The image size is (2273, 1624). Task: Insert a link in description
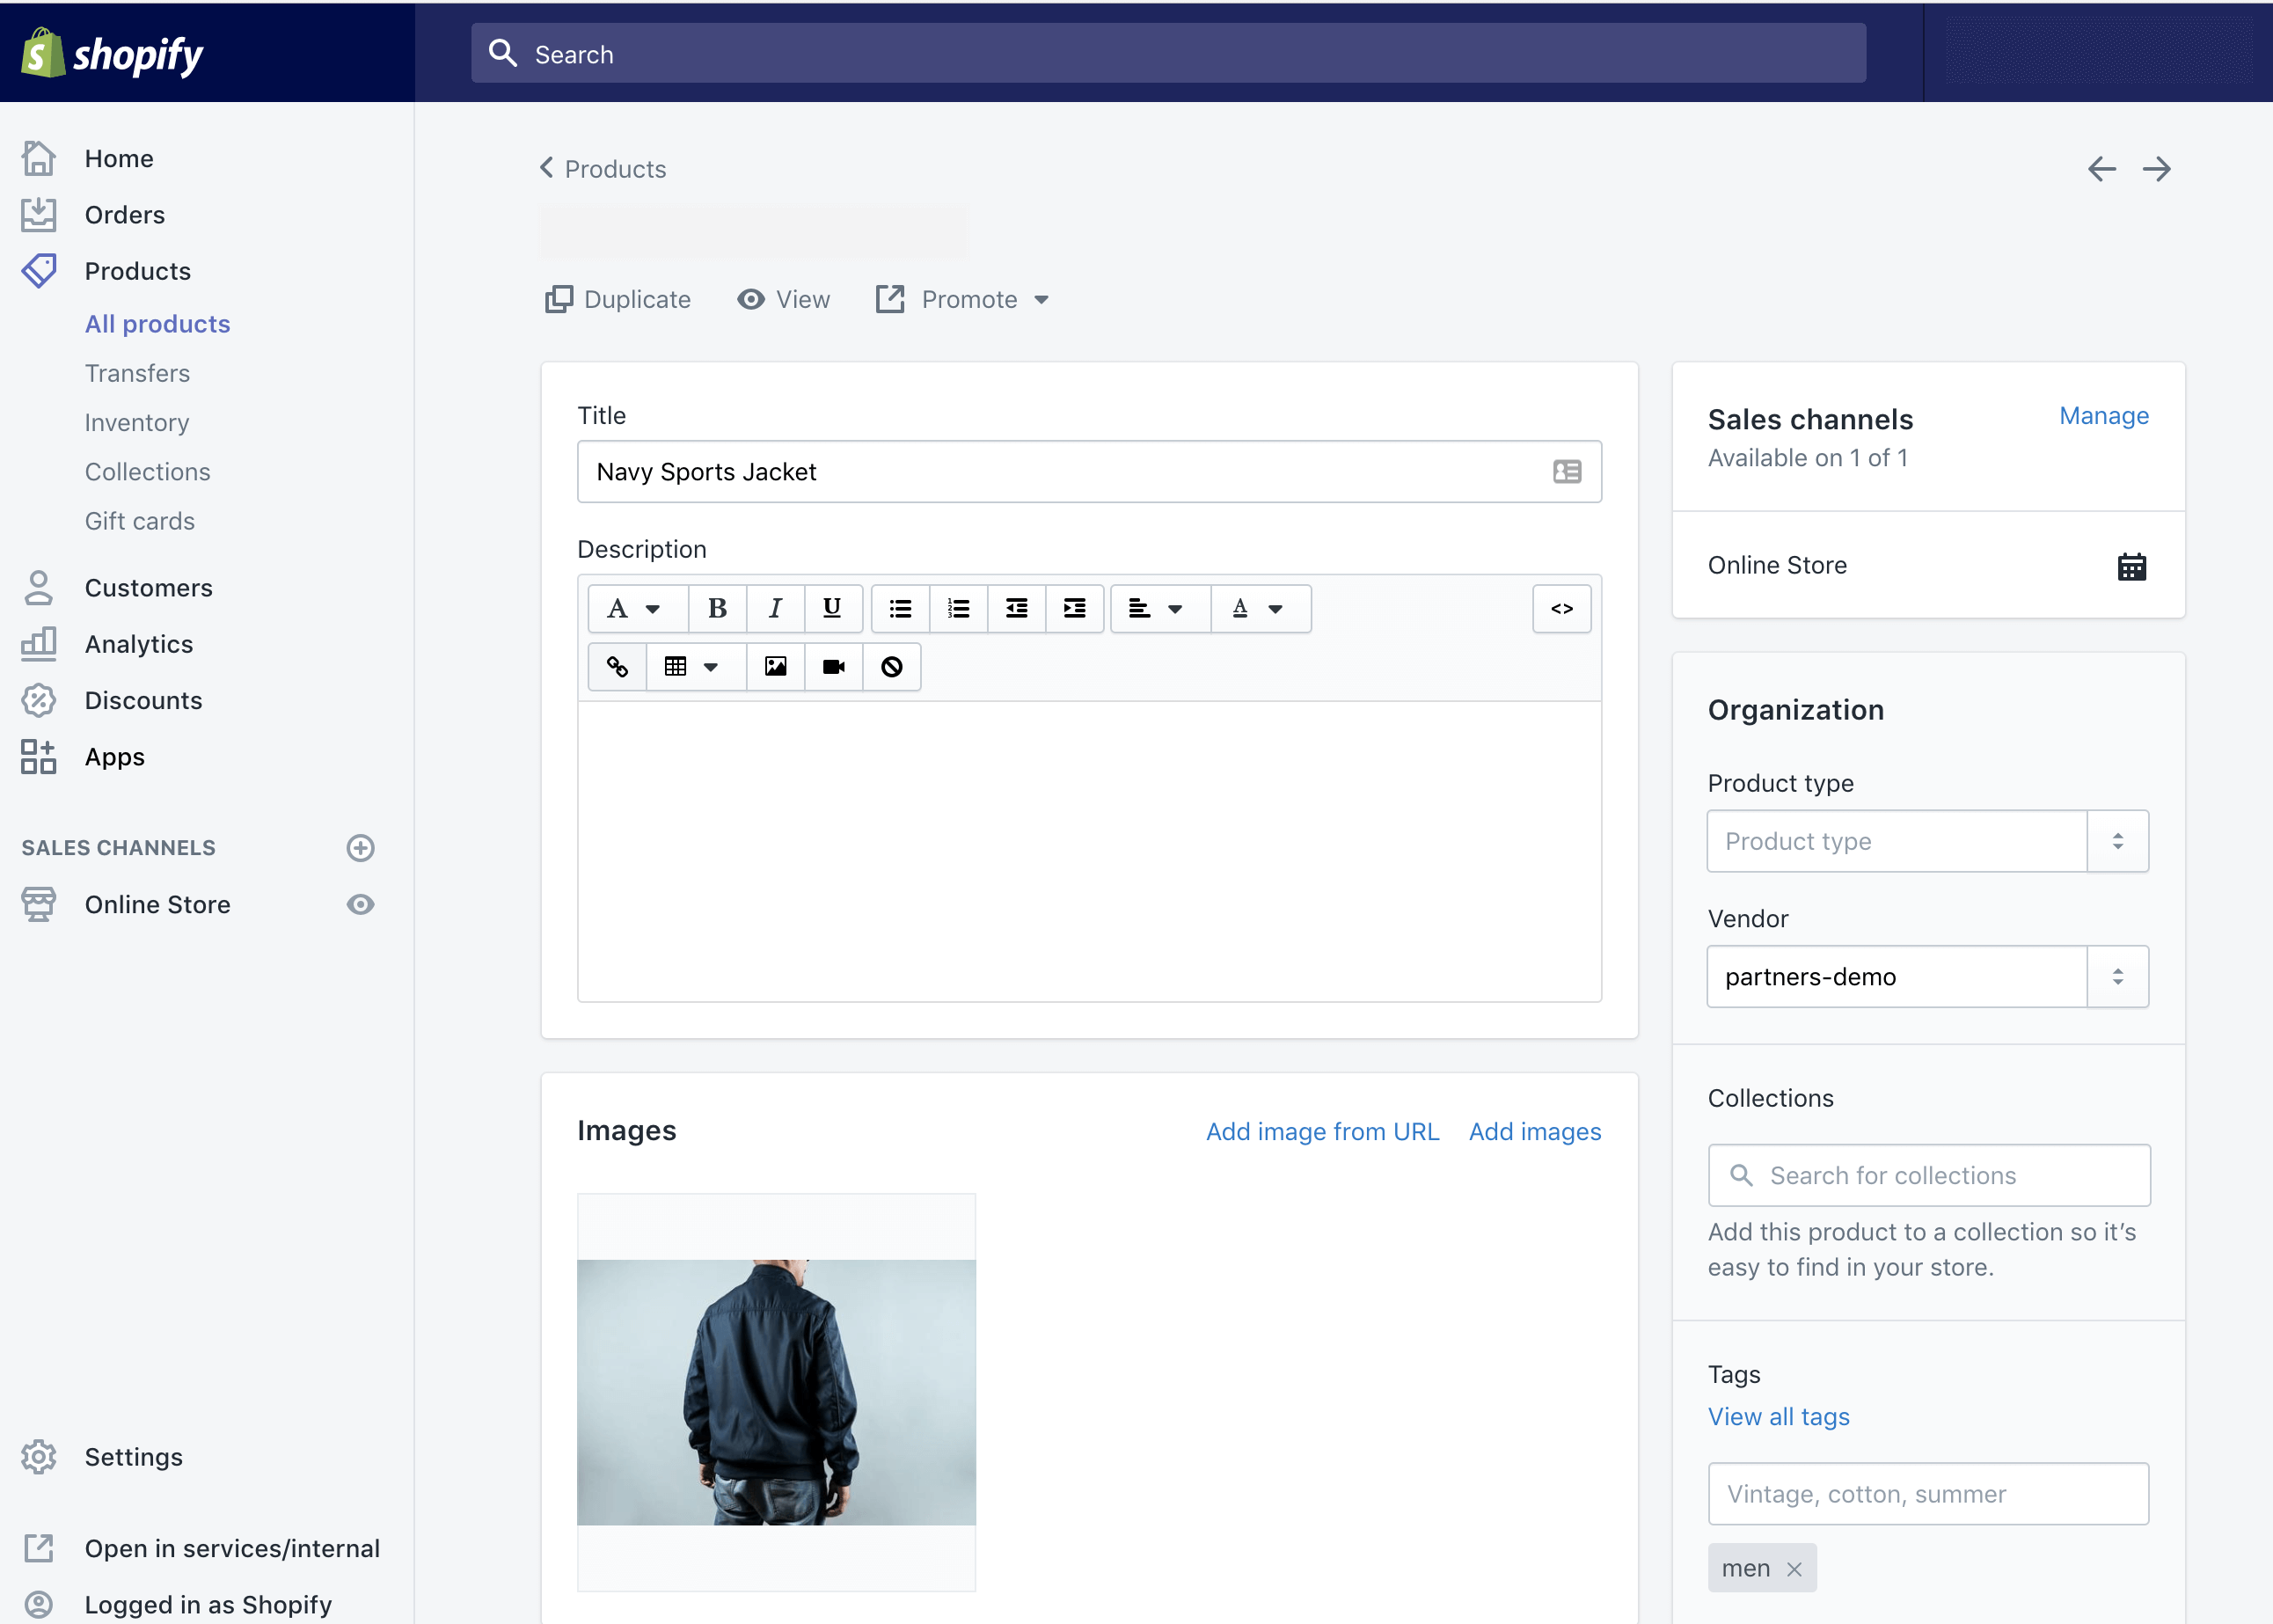click(x=617, y=666)
